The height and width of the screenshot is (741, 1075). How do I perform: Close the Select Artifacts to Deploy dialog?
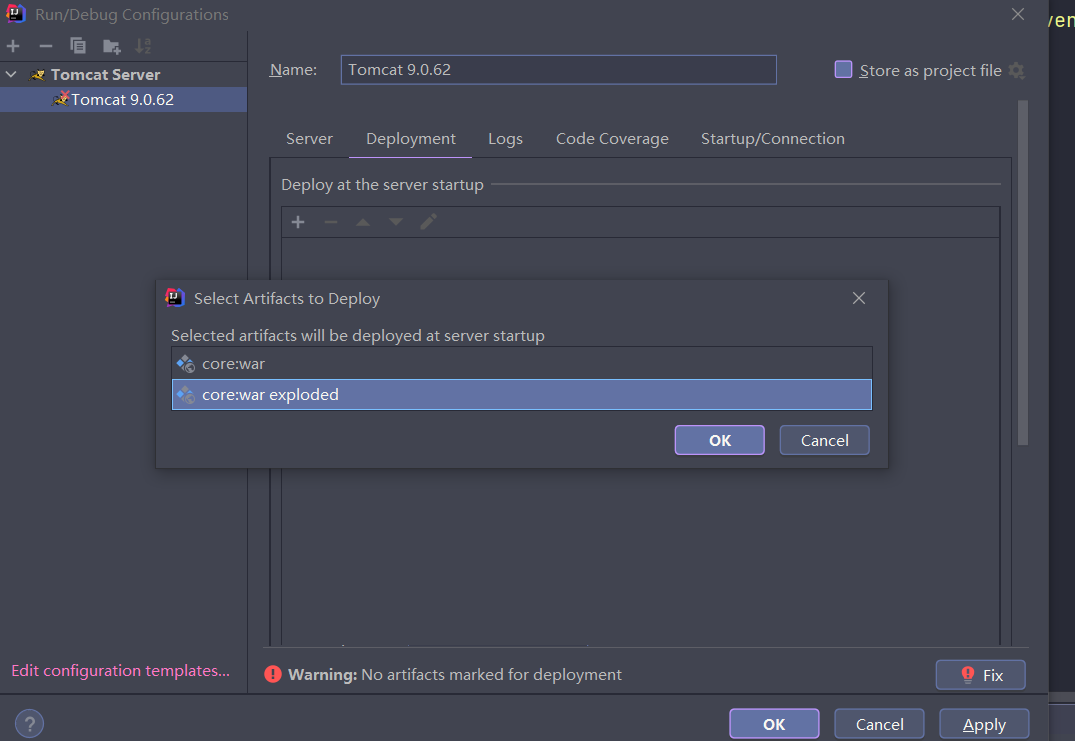point(859,298)
